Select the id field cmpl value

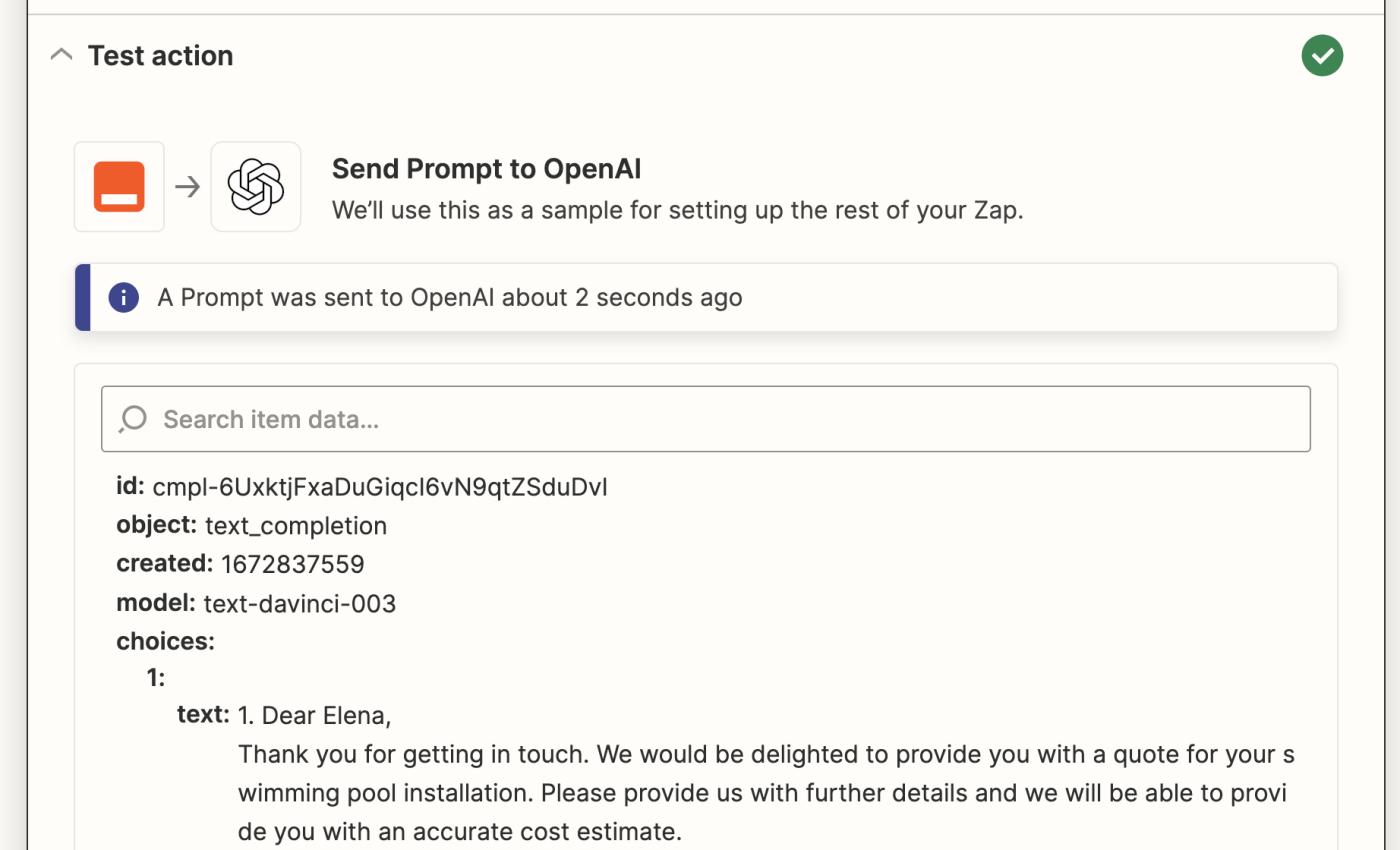(380, 487)
